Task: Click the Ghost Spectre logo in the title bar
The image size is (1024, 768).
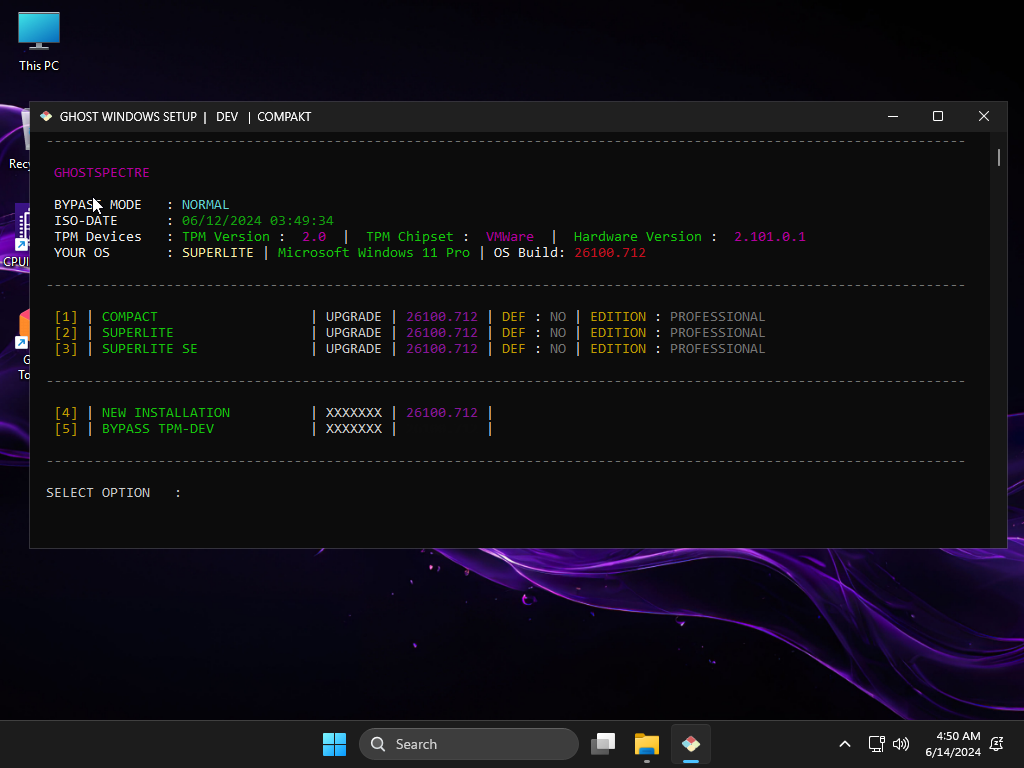Action: coord(46,116)
